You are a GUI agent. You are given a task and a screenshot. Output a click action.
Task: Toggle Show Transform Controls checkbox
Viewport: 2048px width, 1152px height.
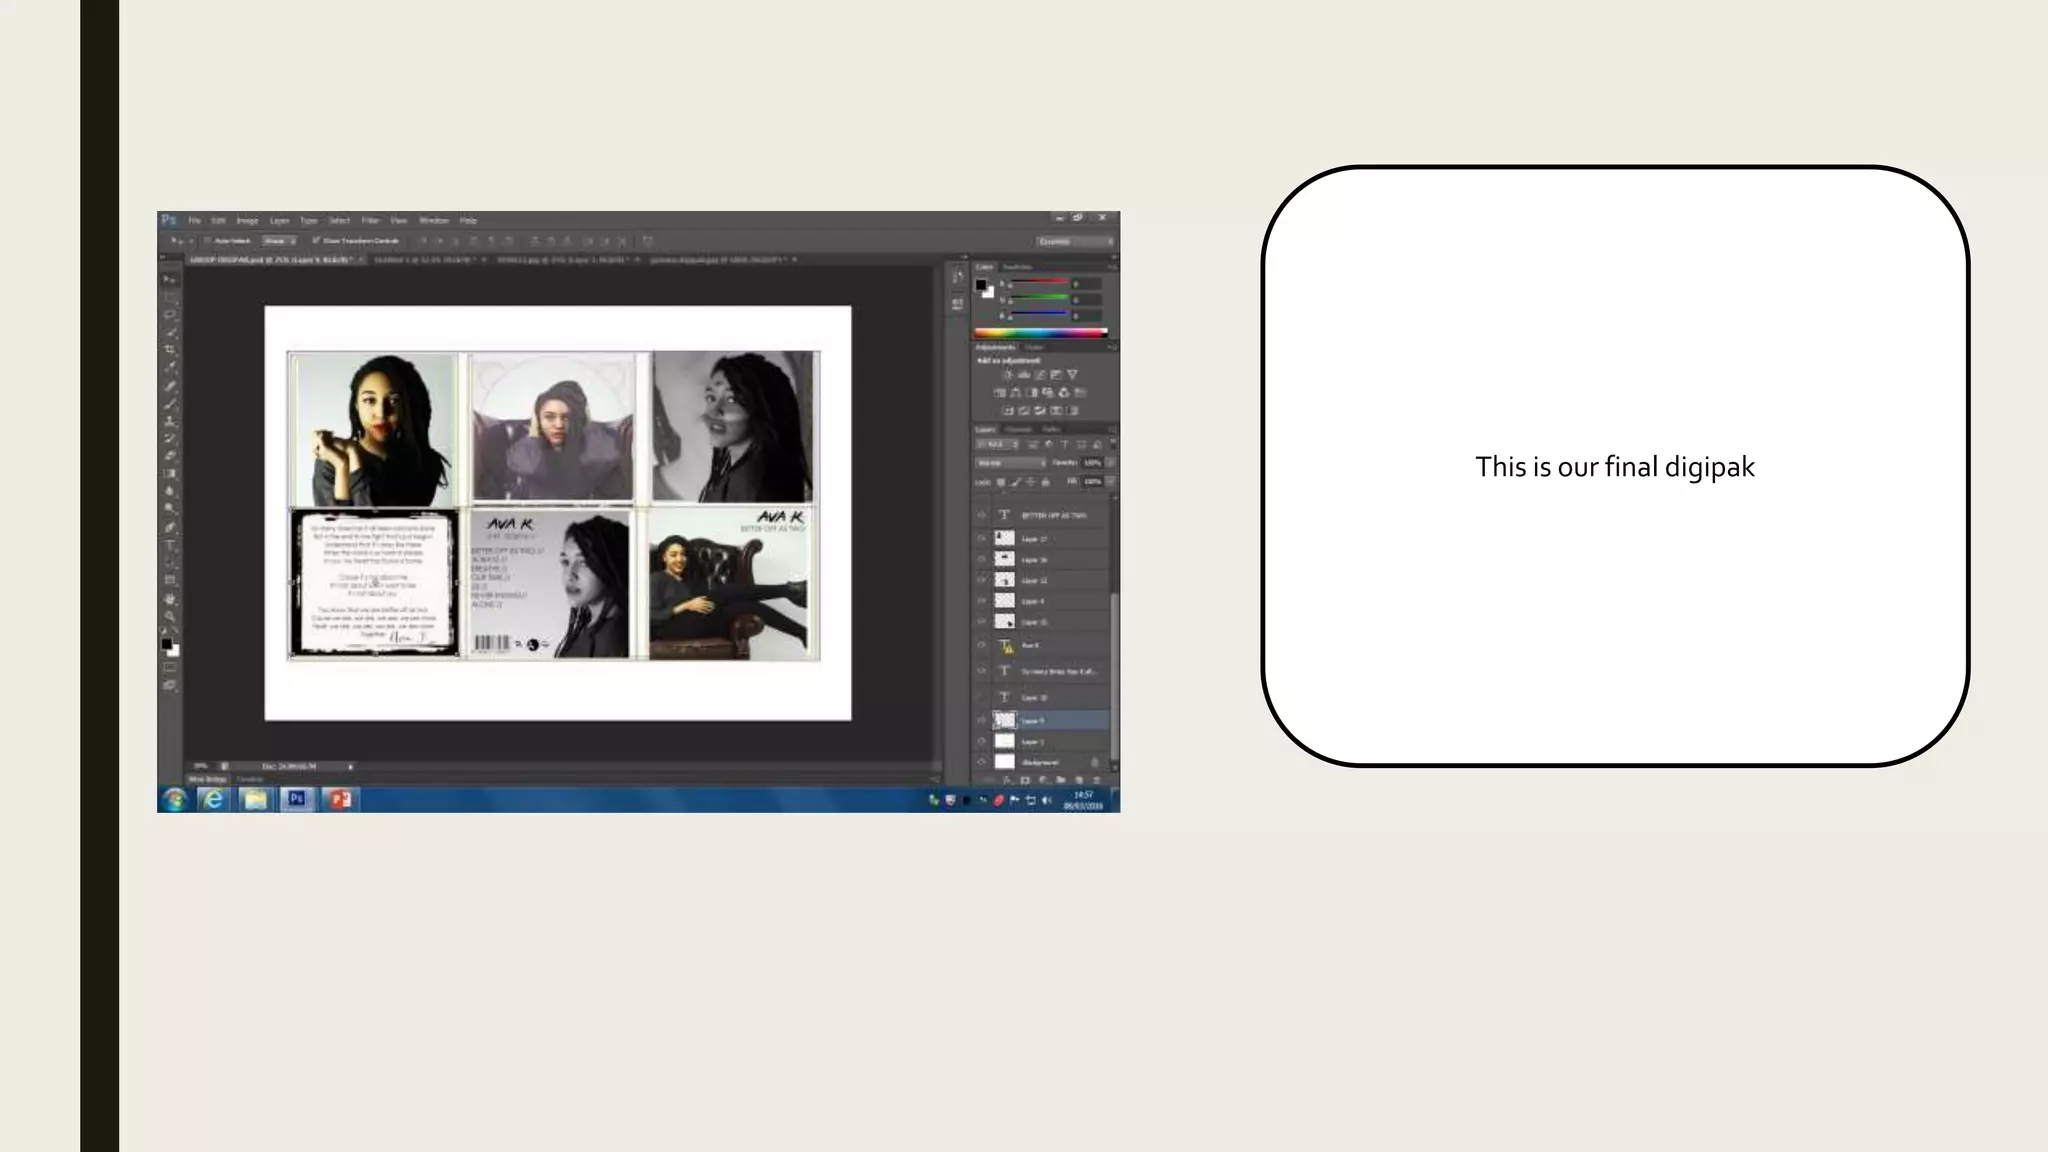pyautogui.click(x=316, y=241)
